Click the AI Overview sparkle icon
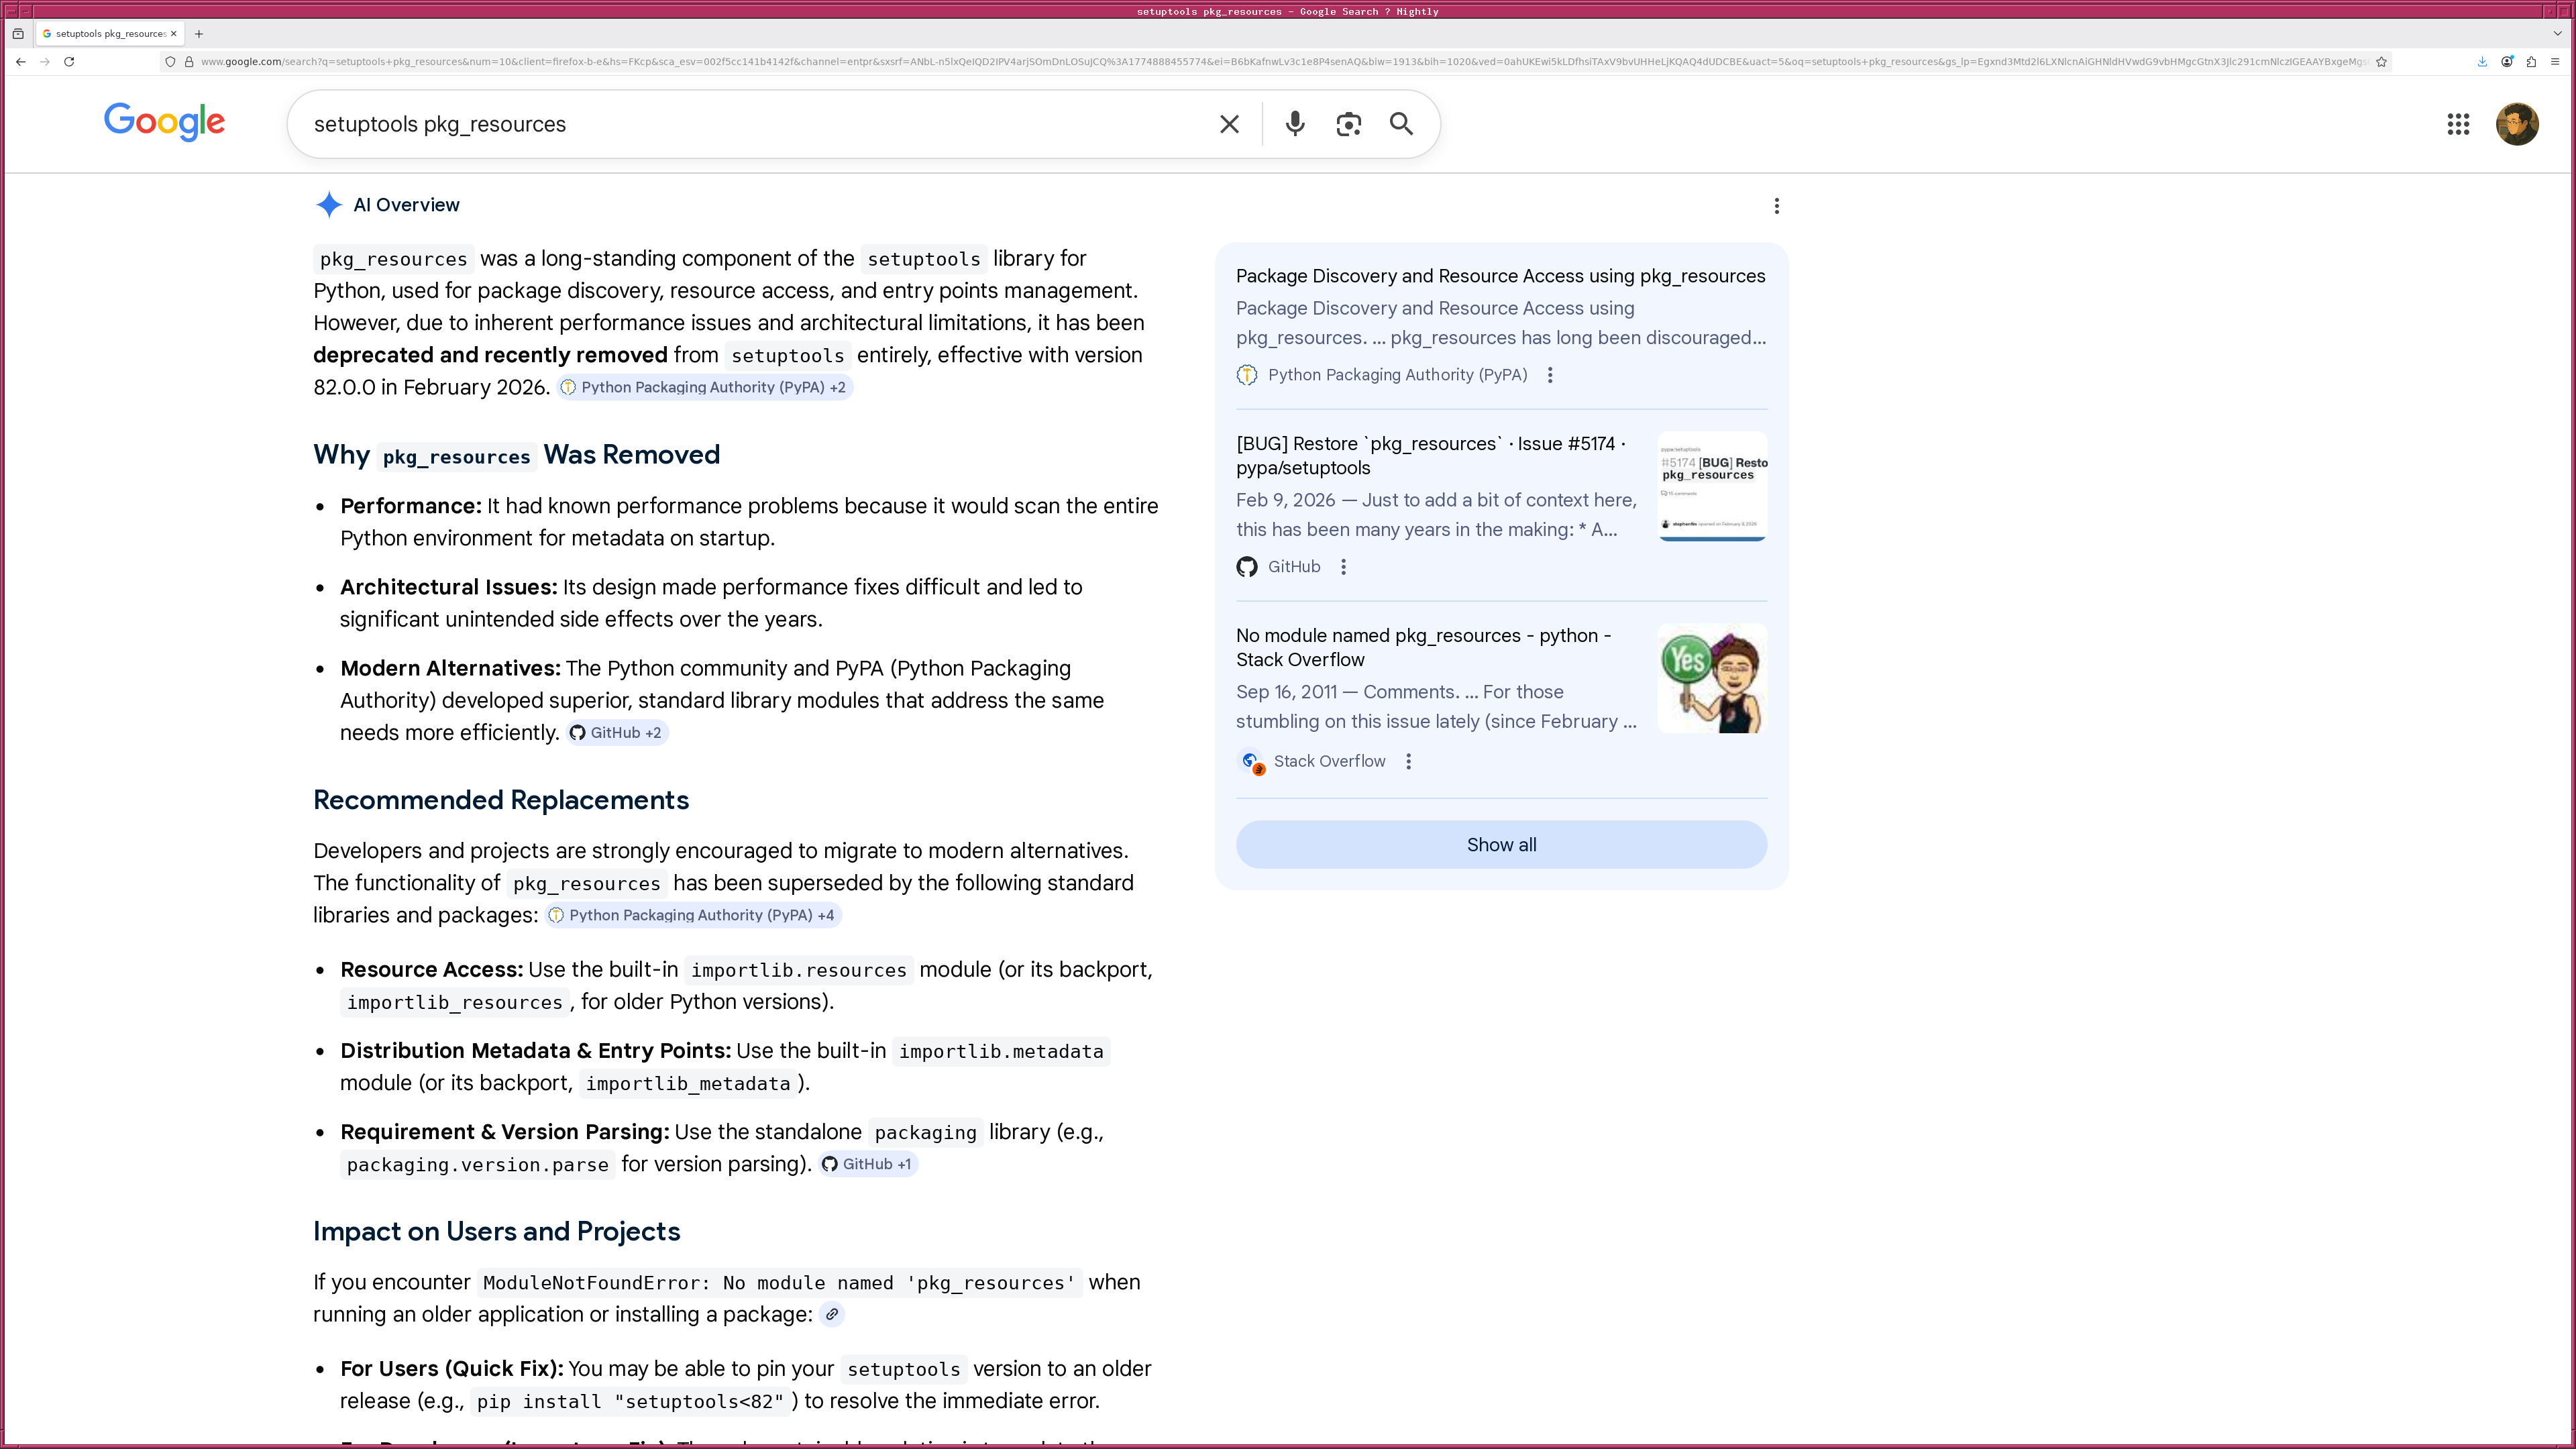The image size is (2576, 1449). (x=328, y=205)
